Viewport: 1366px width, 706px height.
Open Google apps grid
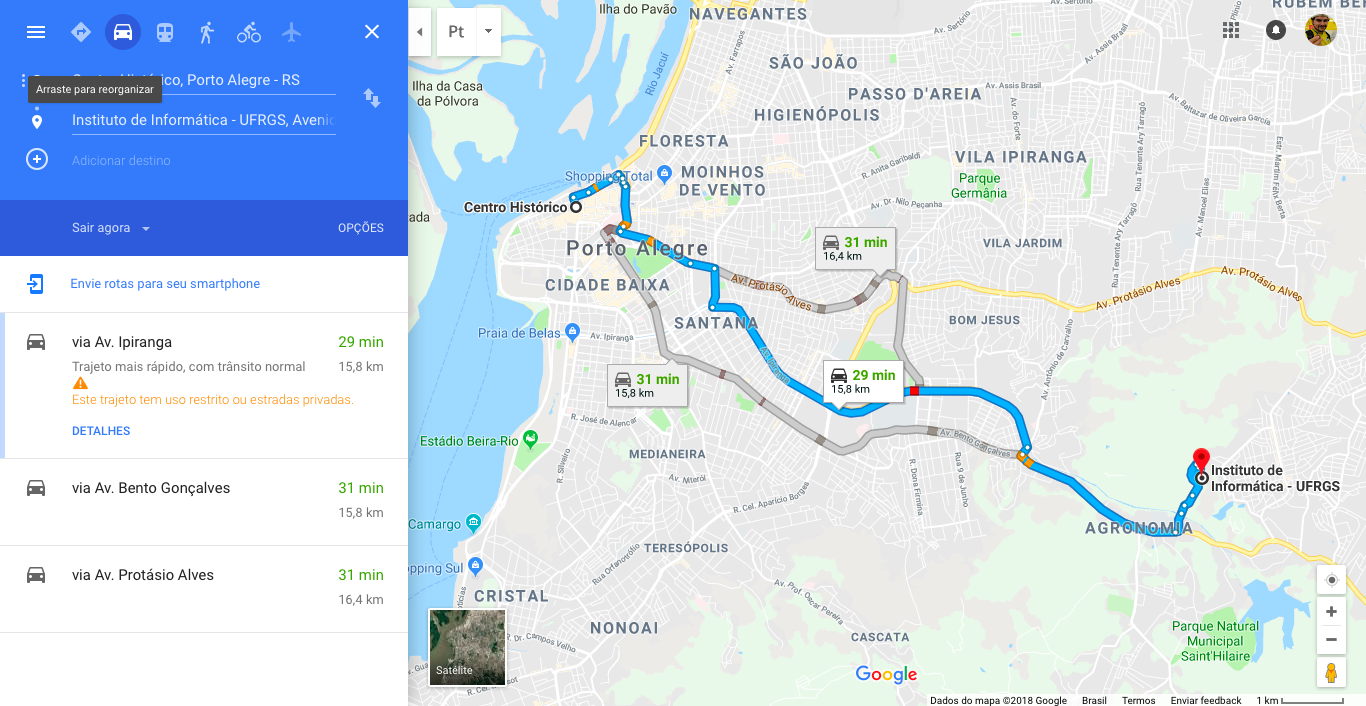pos(1231,30)
